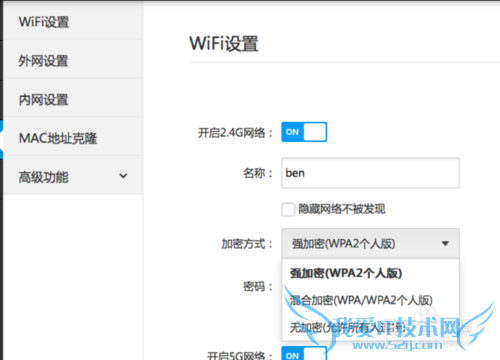Click the 加密方式 label
Image resolution: width=500 pixels, height=360 pixels.
tap(247, 244)
